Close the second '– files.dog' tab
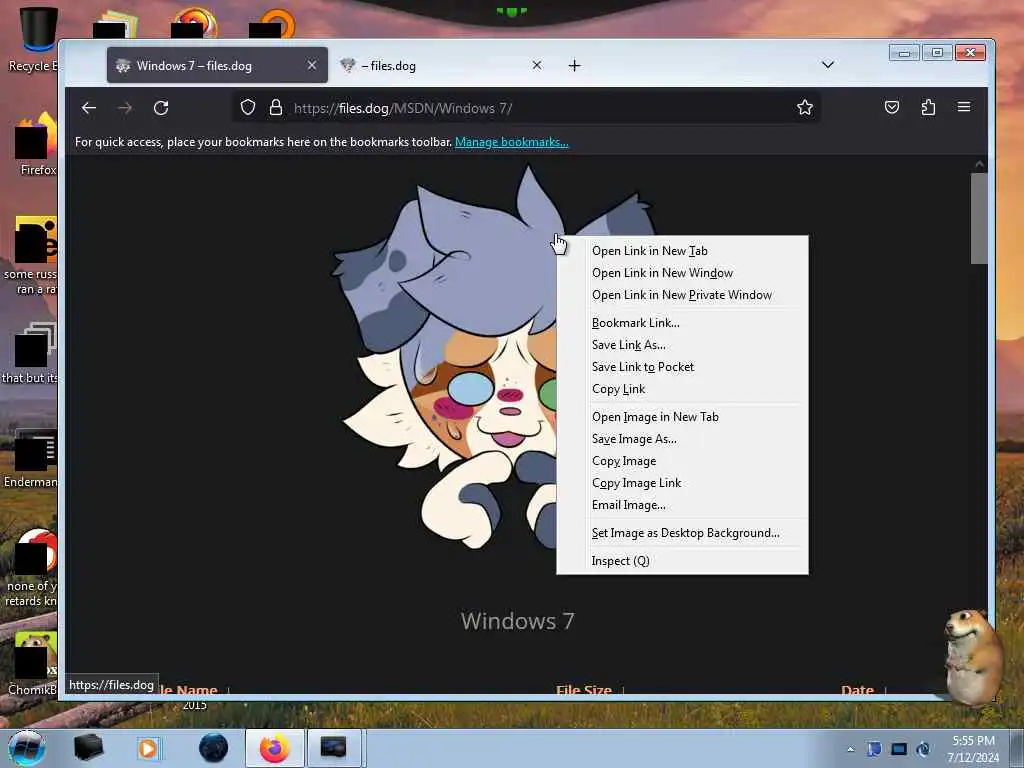This screenshot has height=768, width=1024. tap(537, 65)
